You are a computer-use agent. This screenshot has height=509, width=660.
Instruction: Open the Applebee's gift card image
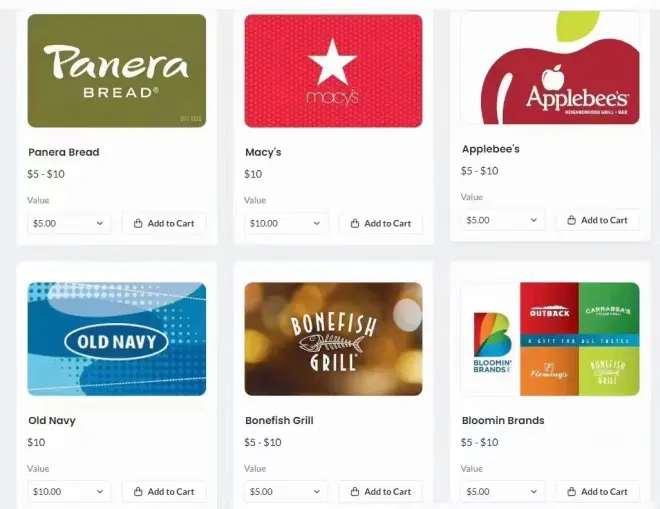[550, 68]
